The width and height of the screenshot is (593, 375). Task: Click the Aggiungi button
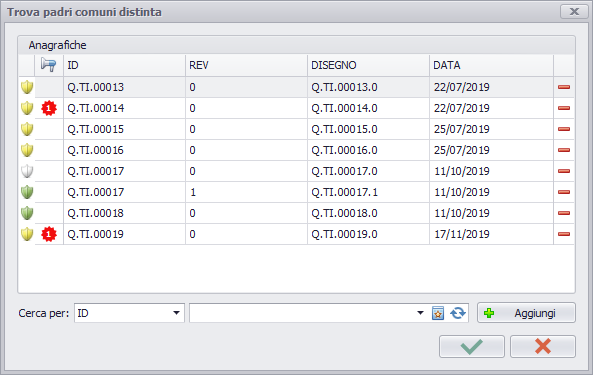pos(526,313)
